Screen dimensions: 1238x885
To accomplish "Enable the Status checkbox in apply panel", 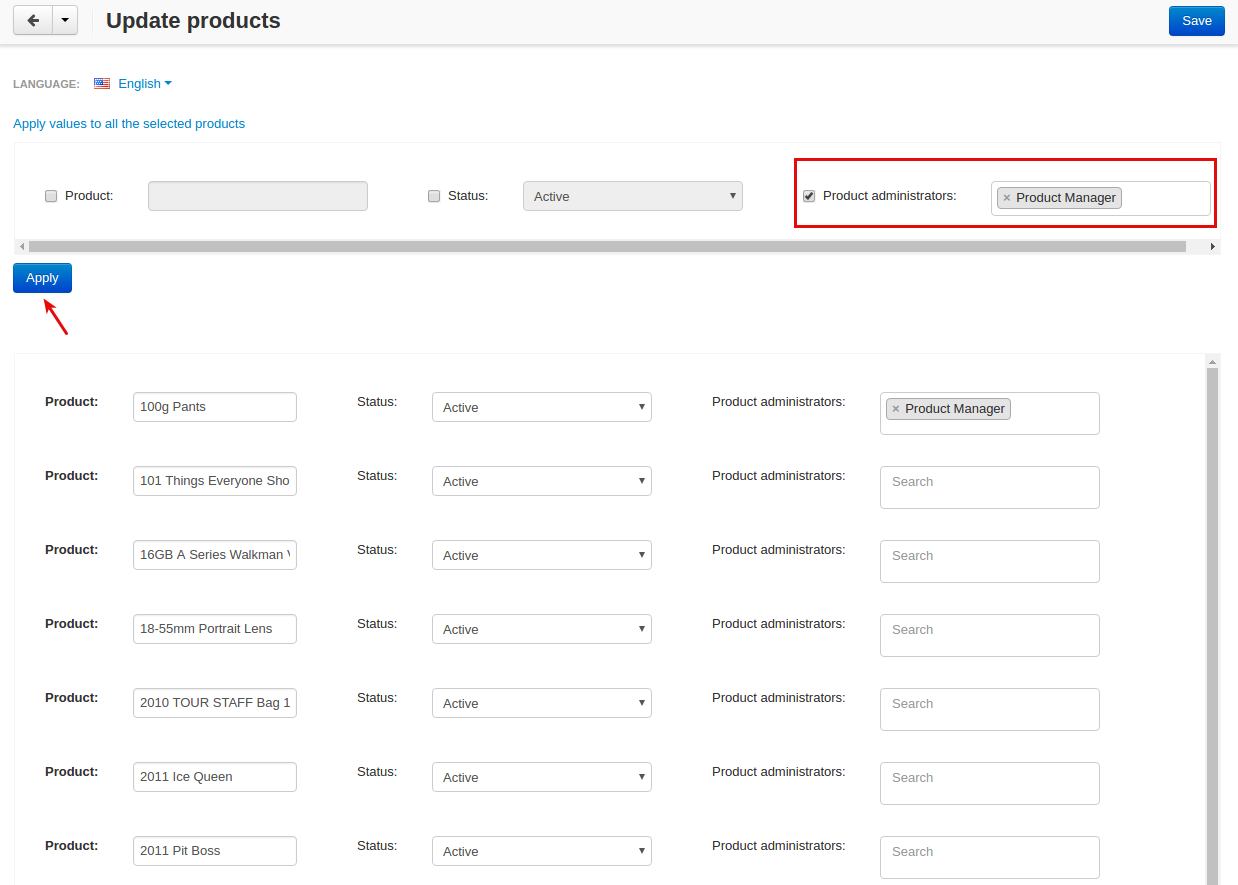I will [x=434, y=196].
